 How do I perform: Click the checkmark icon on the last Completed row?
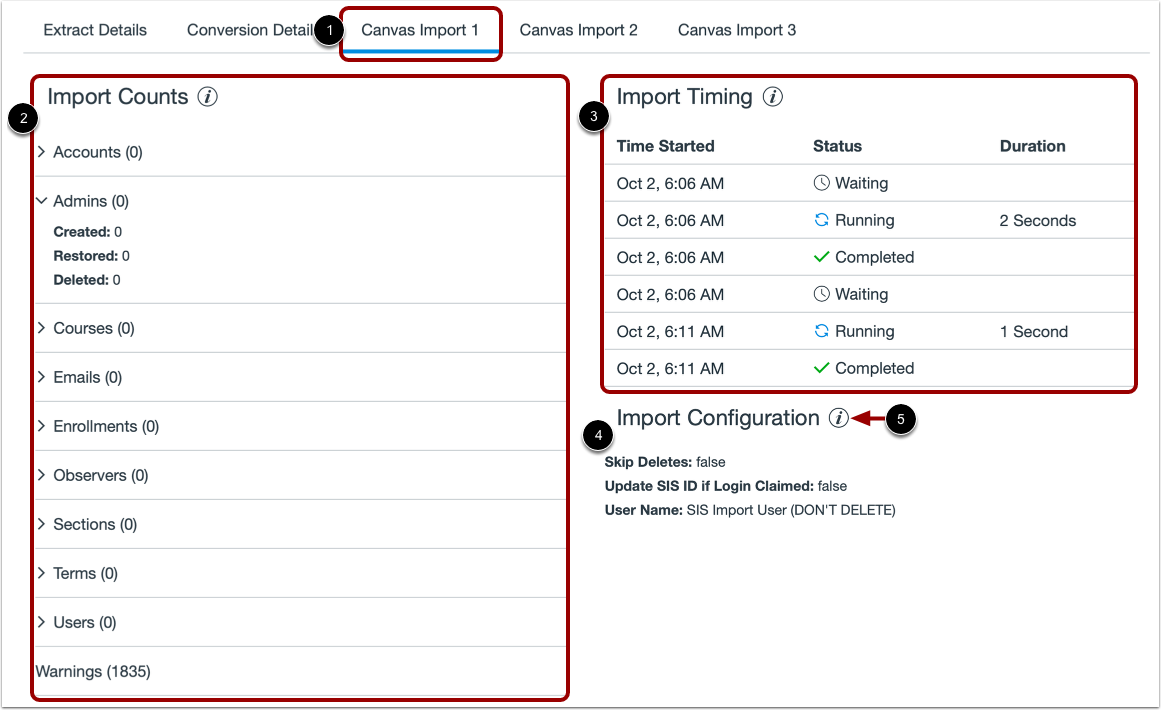pos(820,368)
